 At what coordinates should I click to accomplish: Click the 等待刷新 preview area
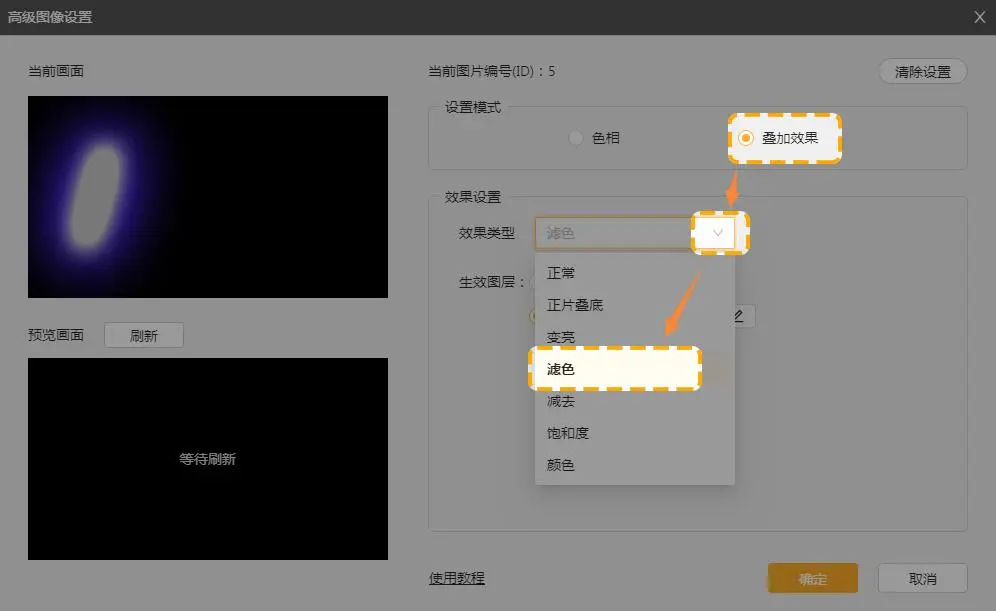click(207, 459)
